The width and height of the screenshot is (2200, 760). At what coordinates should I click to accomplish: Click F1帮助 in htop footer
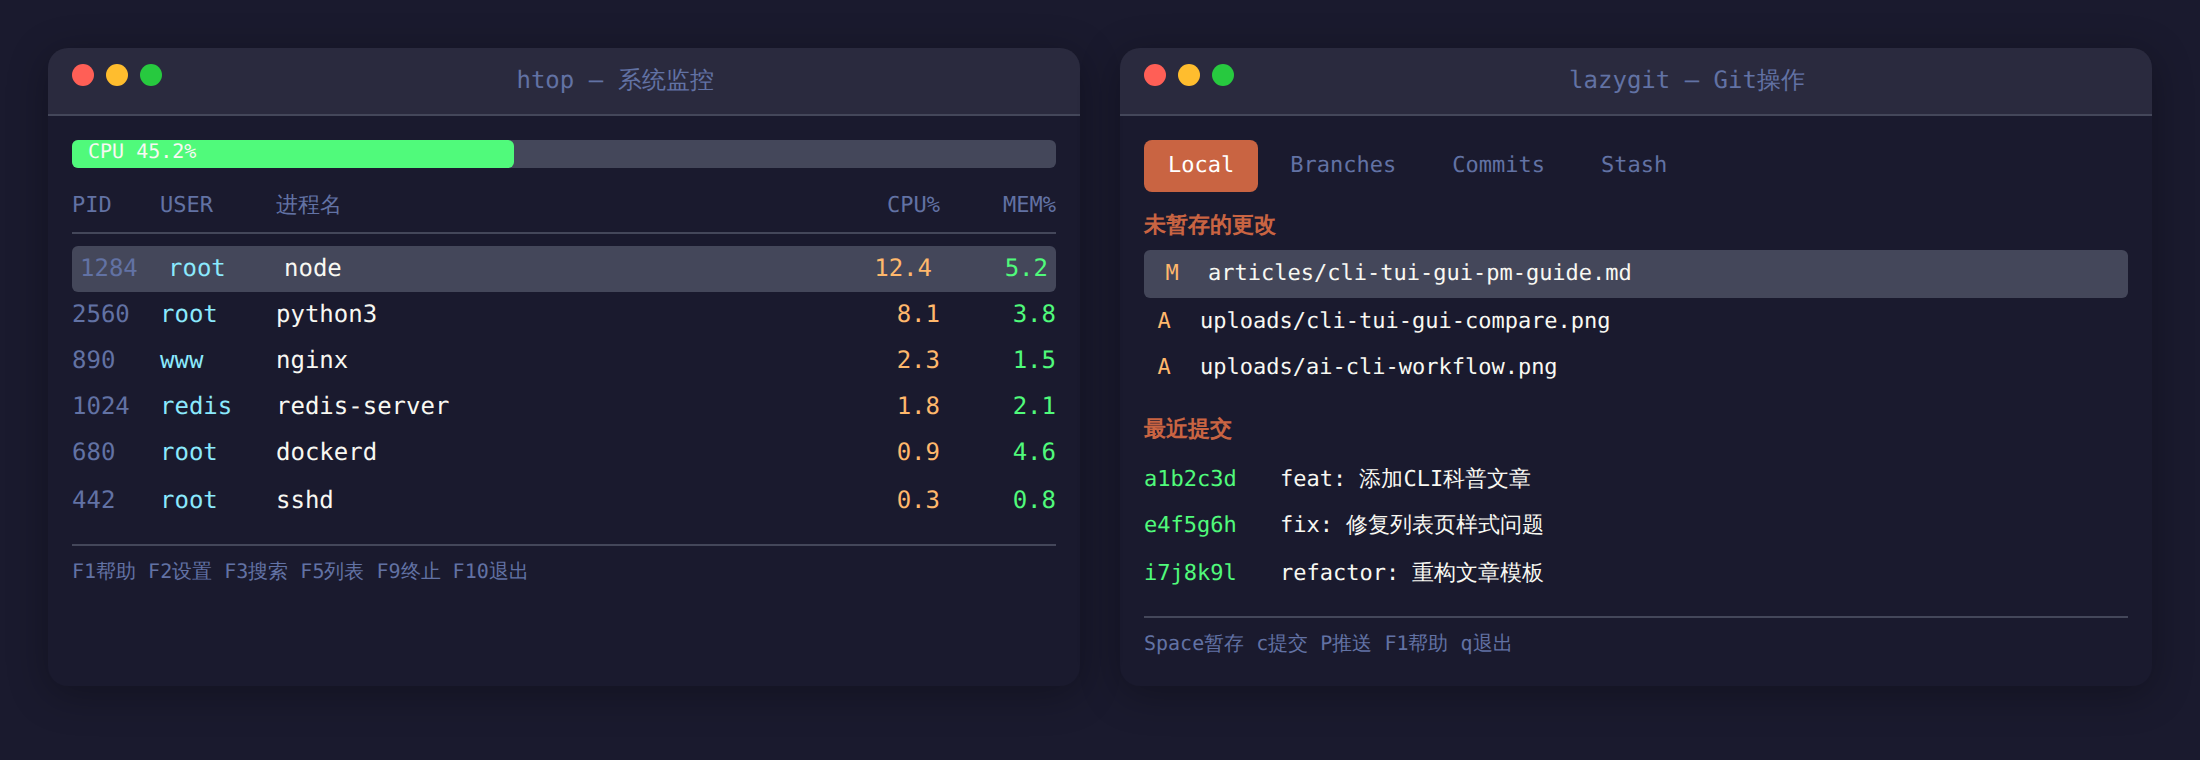tap(104, 571)
